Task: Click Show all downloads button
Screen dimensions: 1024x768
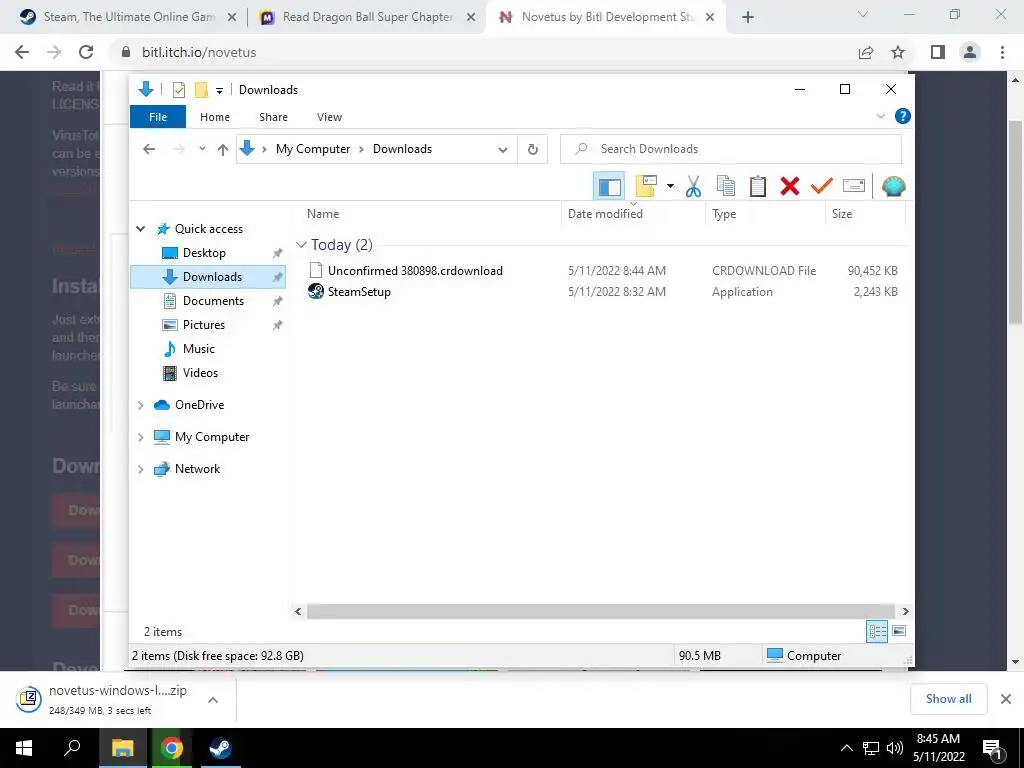Action: pos(948,699)
